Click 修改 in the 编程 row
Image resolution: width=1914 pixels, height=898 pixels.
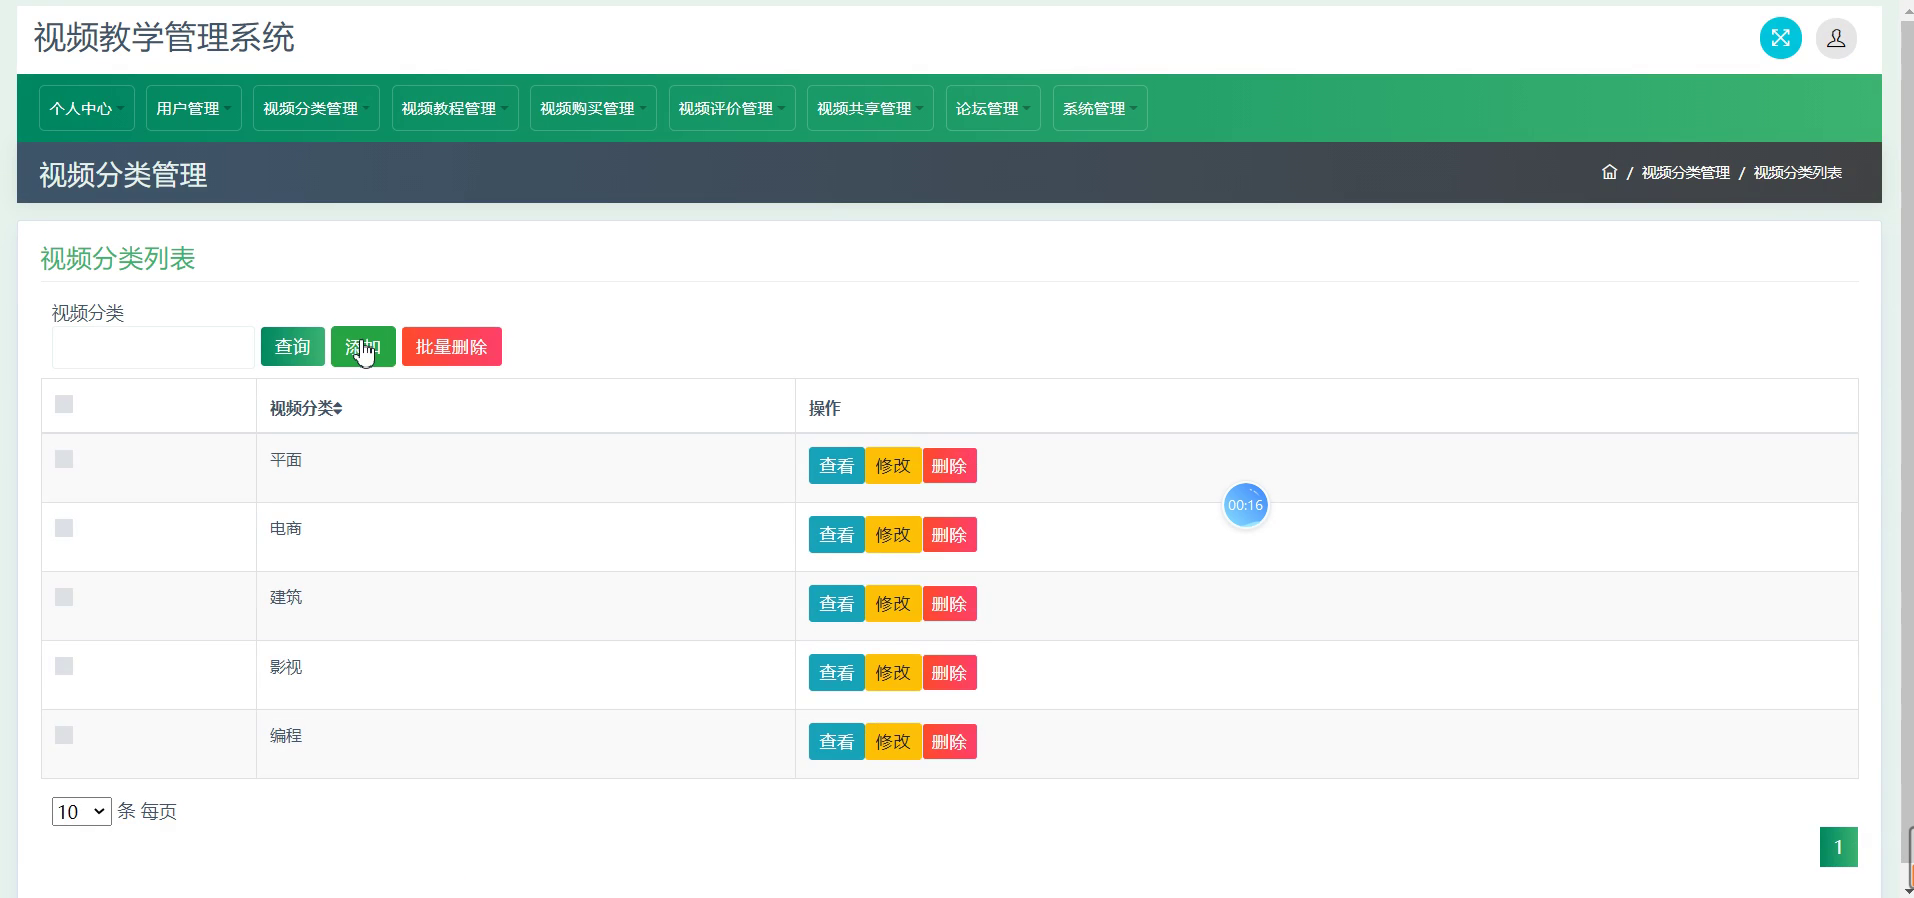(x=893, y=742)
